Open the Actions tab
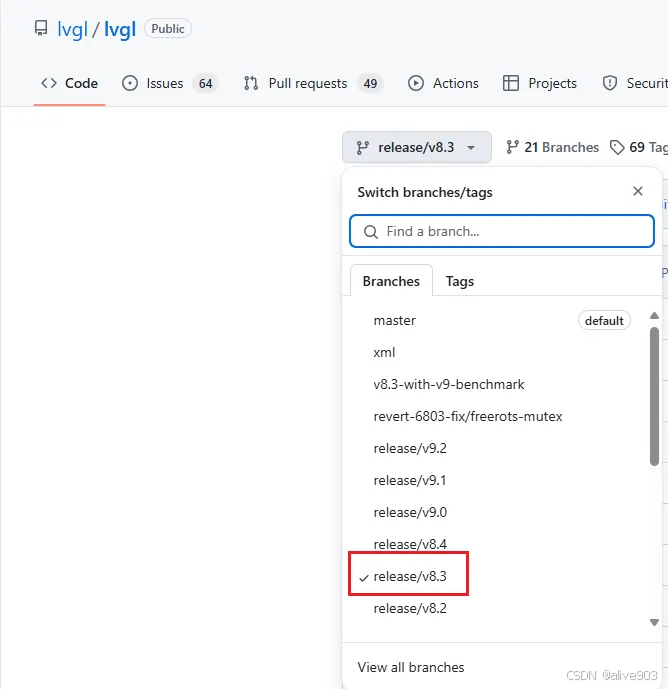The width and height of the screenshot is (668, 689). (x=443, y=83)
